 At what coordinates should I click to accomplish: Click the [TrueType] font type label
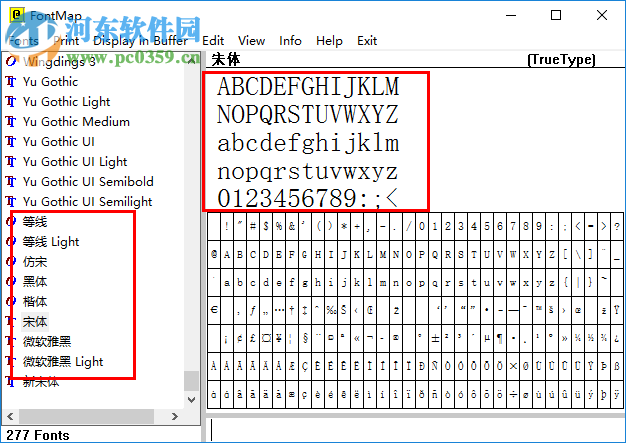pyautogui.click(x=561, y=59)
